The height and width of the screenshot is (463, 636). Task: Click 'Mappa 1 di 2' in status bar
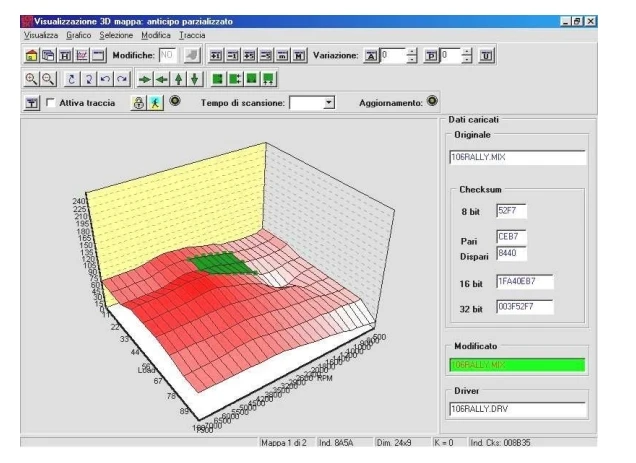point(284,443)
